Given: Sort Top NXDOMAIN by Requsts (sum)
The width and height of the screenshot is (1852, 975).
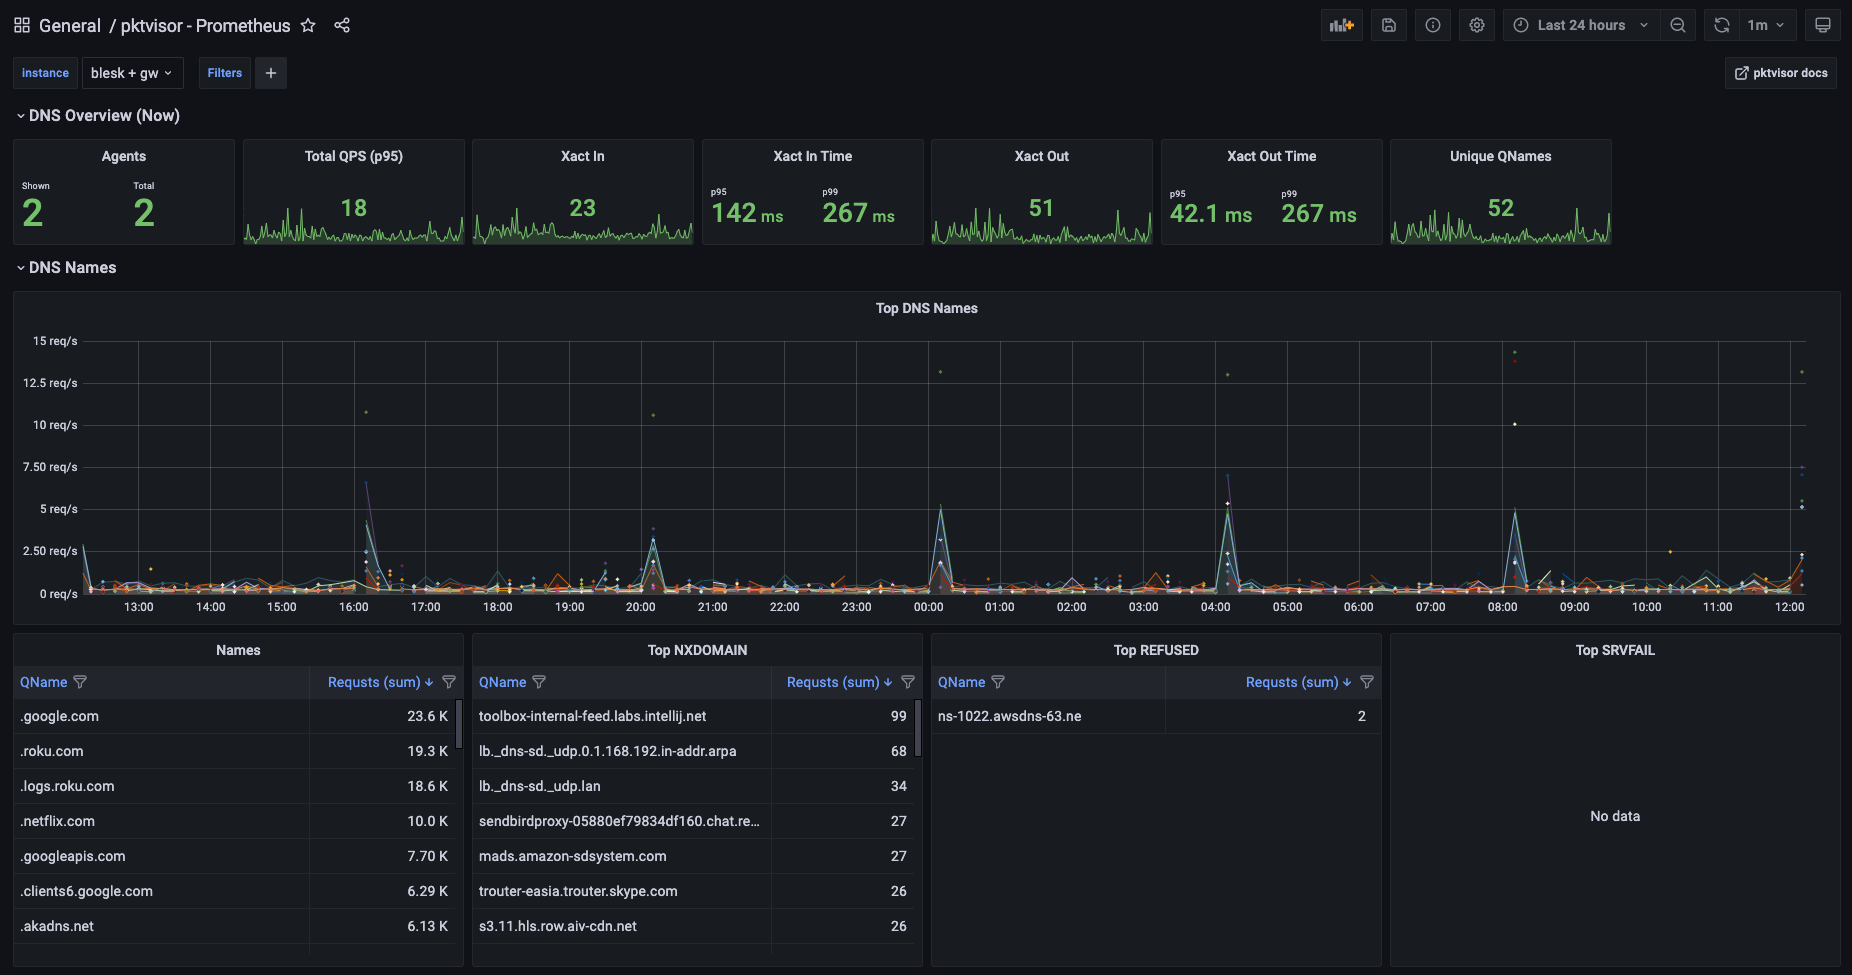Looking at the screenshot, I should pos(839,682).
